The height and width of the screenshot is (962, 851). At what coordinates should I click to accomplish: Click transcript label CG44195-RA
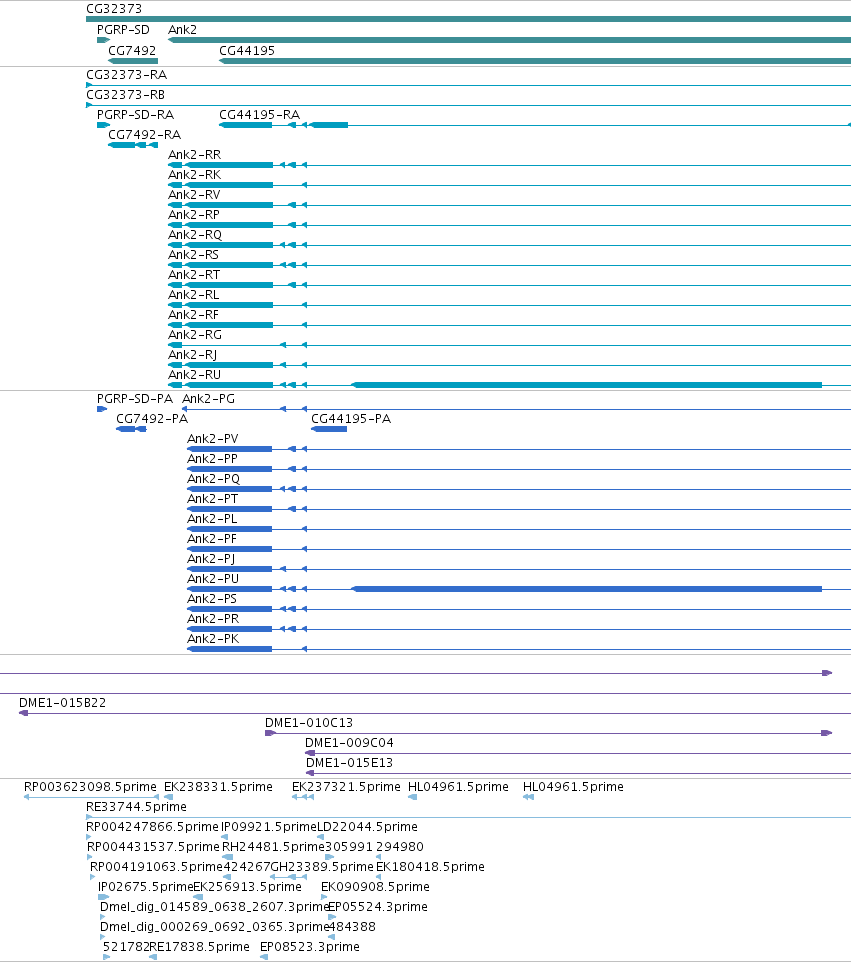(x=259, y=114)
